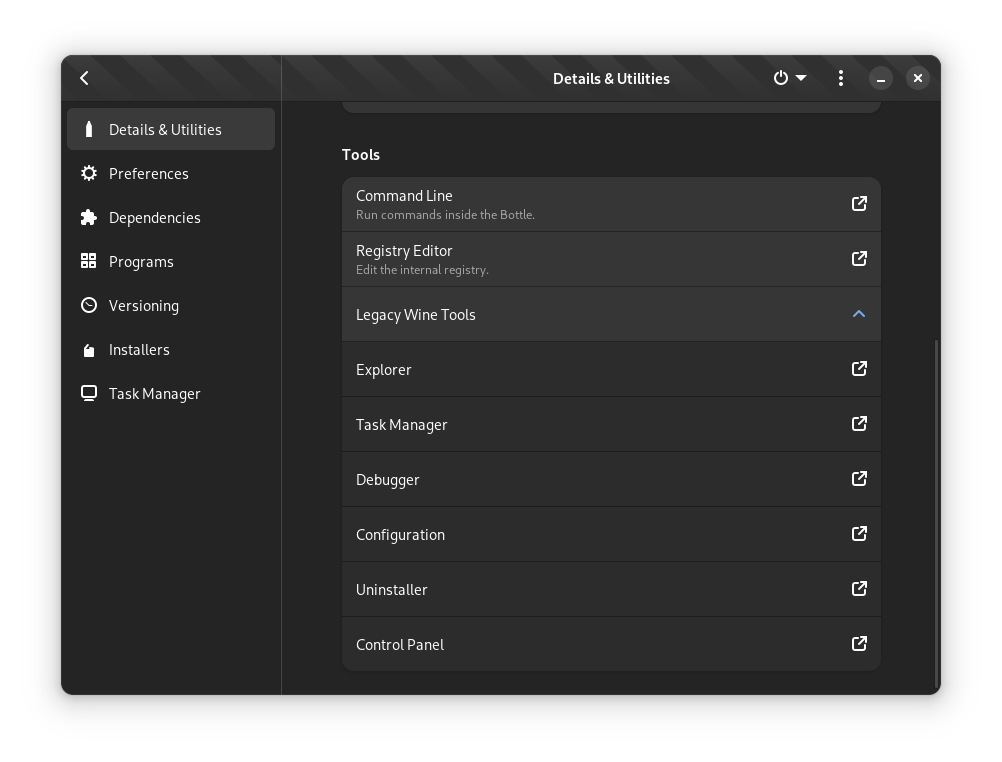
Task: Click the Task Manager row's launch icon
Action: 858,424
